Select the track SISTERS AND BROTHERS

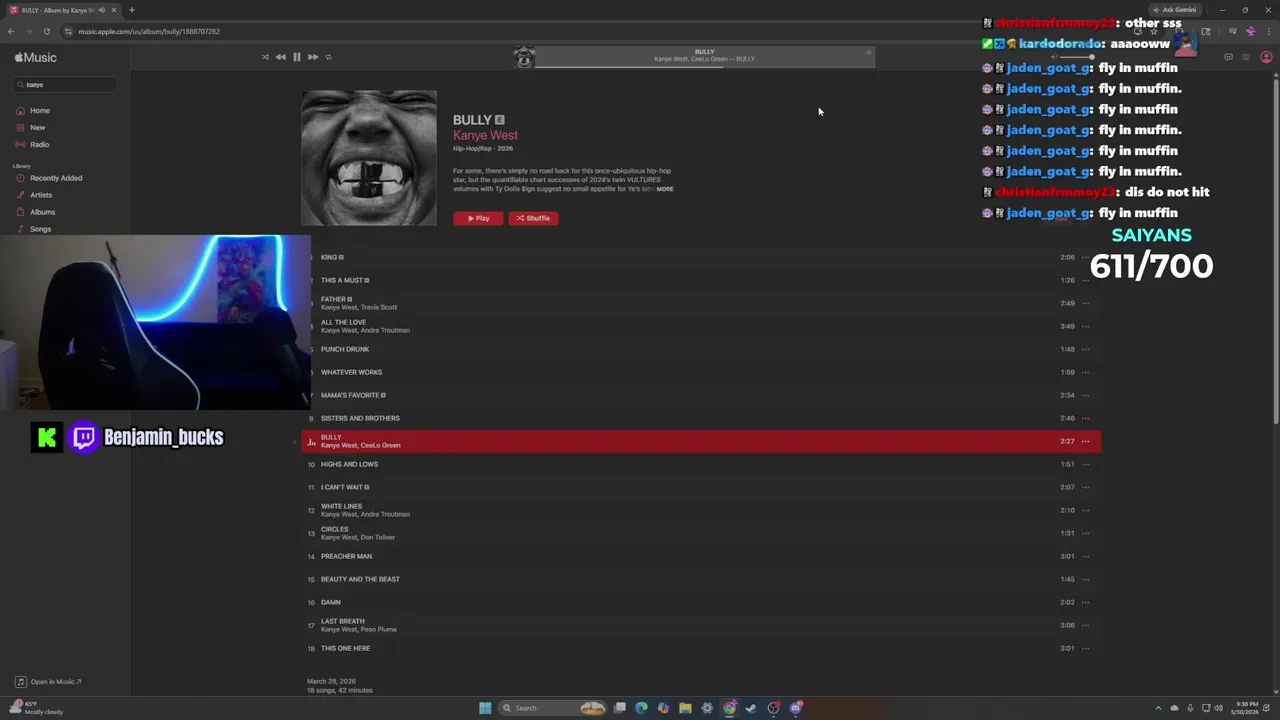point(701,418)
